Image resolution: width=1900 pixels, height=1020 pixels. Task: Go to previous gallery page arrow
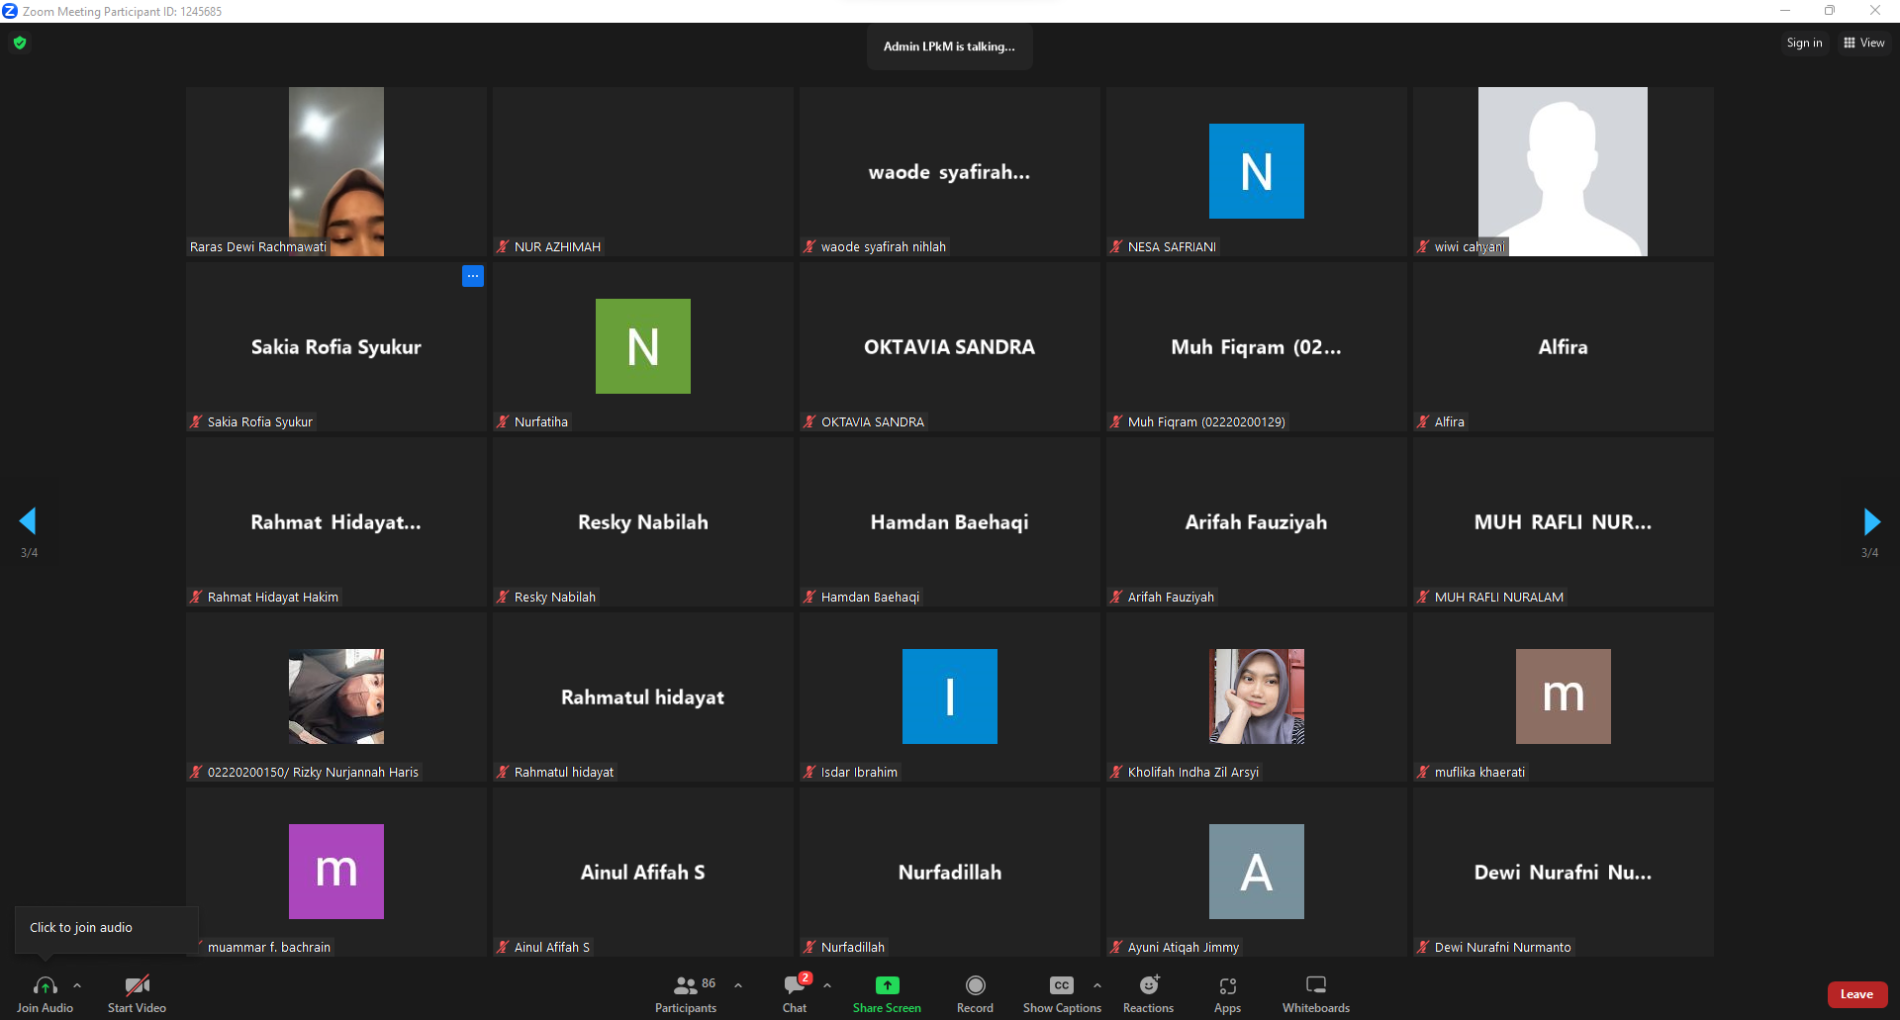28,521
